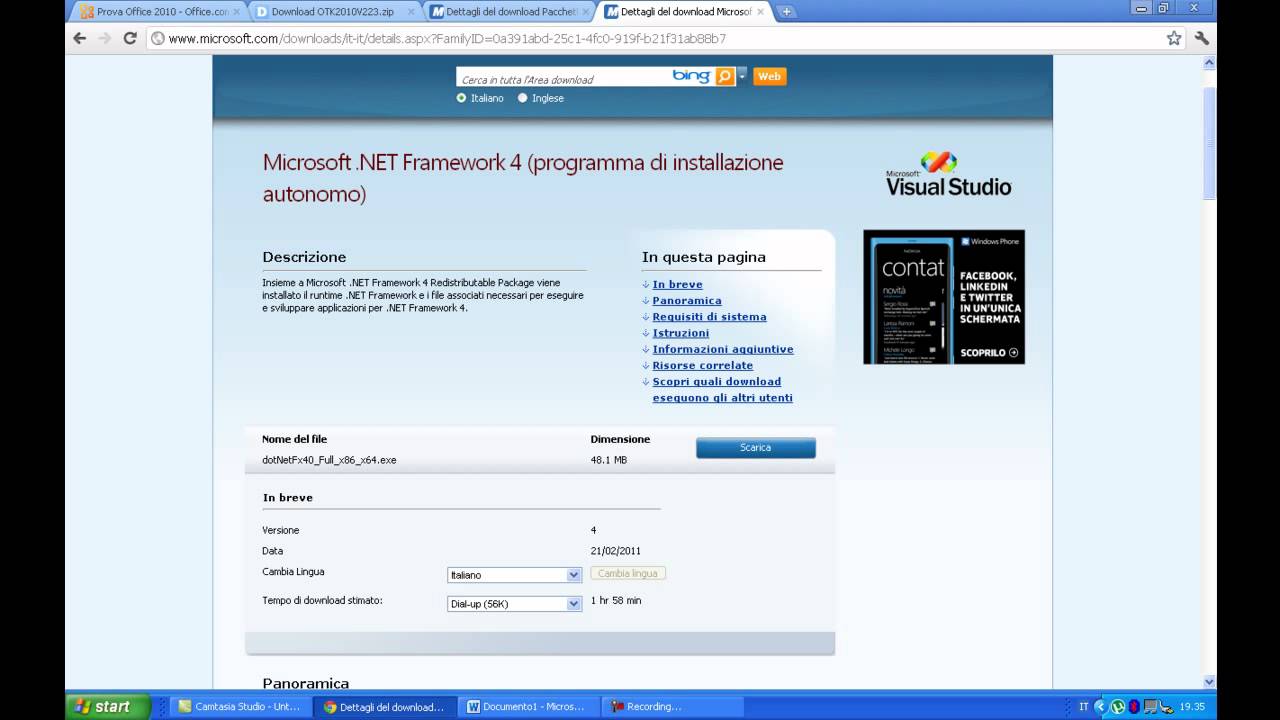Open the Requisiti di sistema link
Viewport: 1280px width, 720px height.
coord(710,317)
